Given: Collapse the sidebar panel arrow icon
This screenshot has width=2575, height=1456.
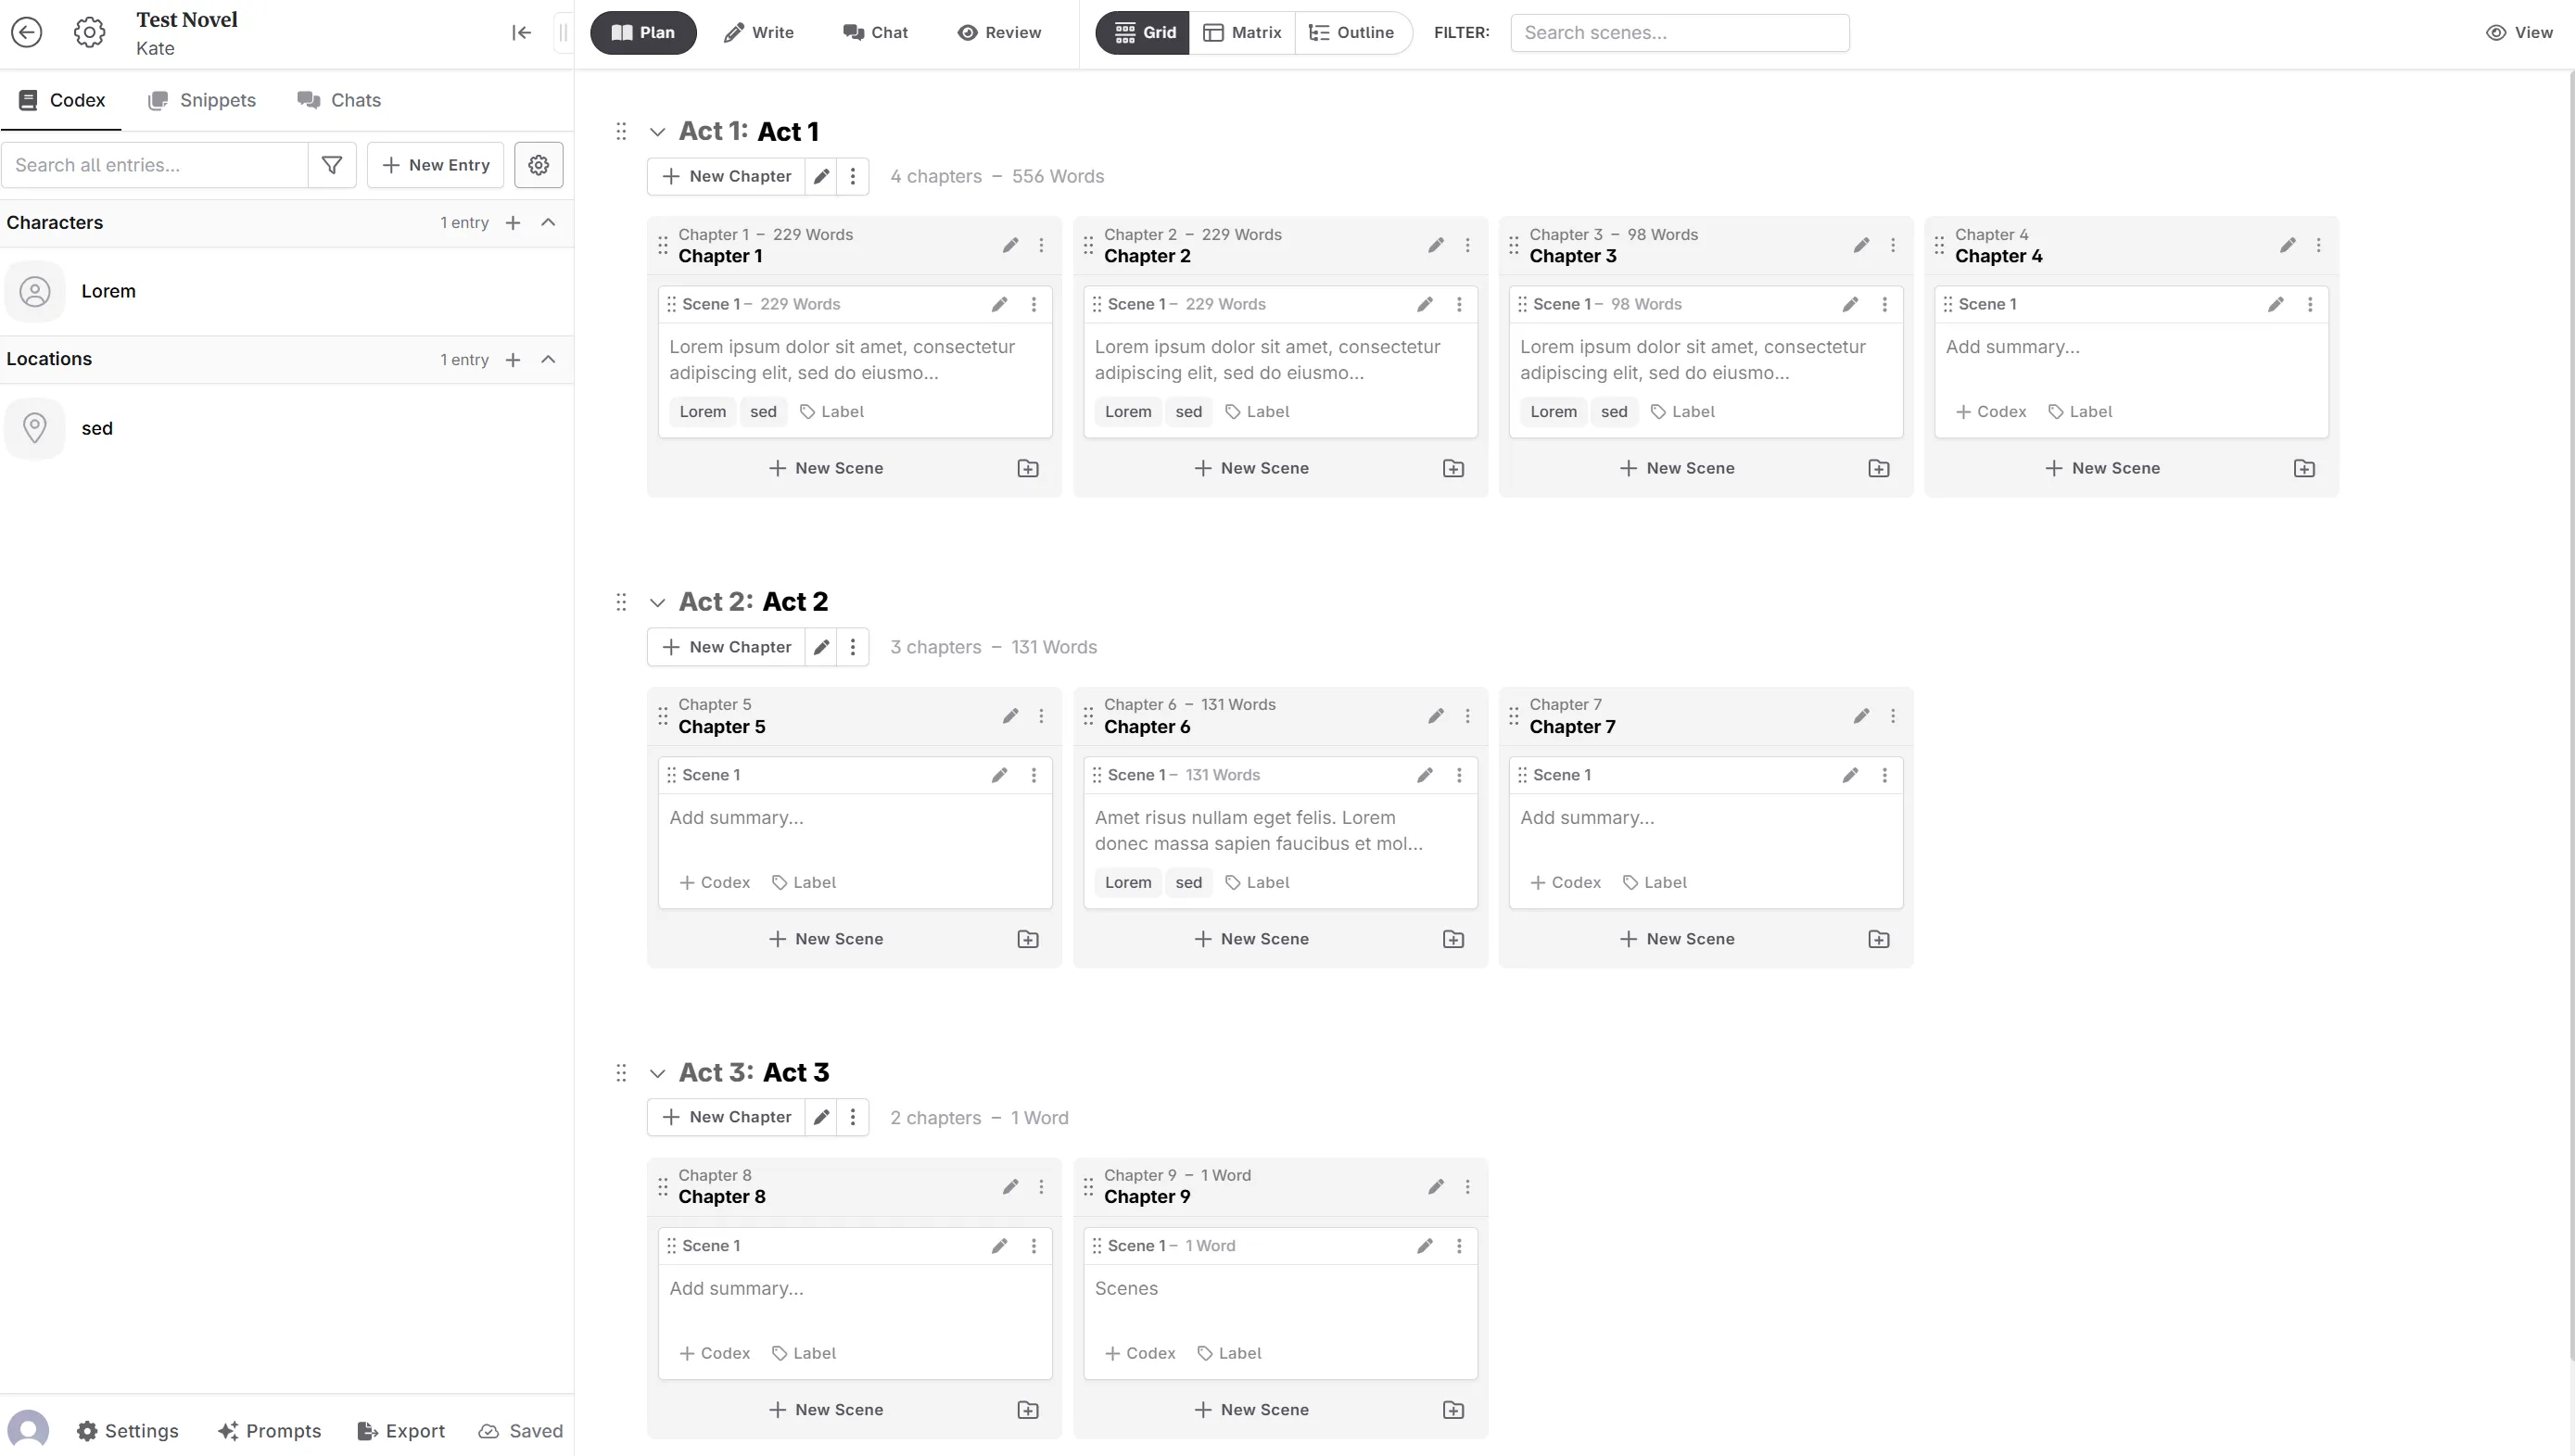Looking at the screenshot, I should tap(521, 32).
